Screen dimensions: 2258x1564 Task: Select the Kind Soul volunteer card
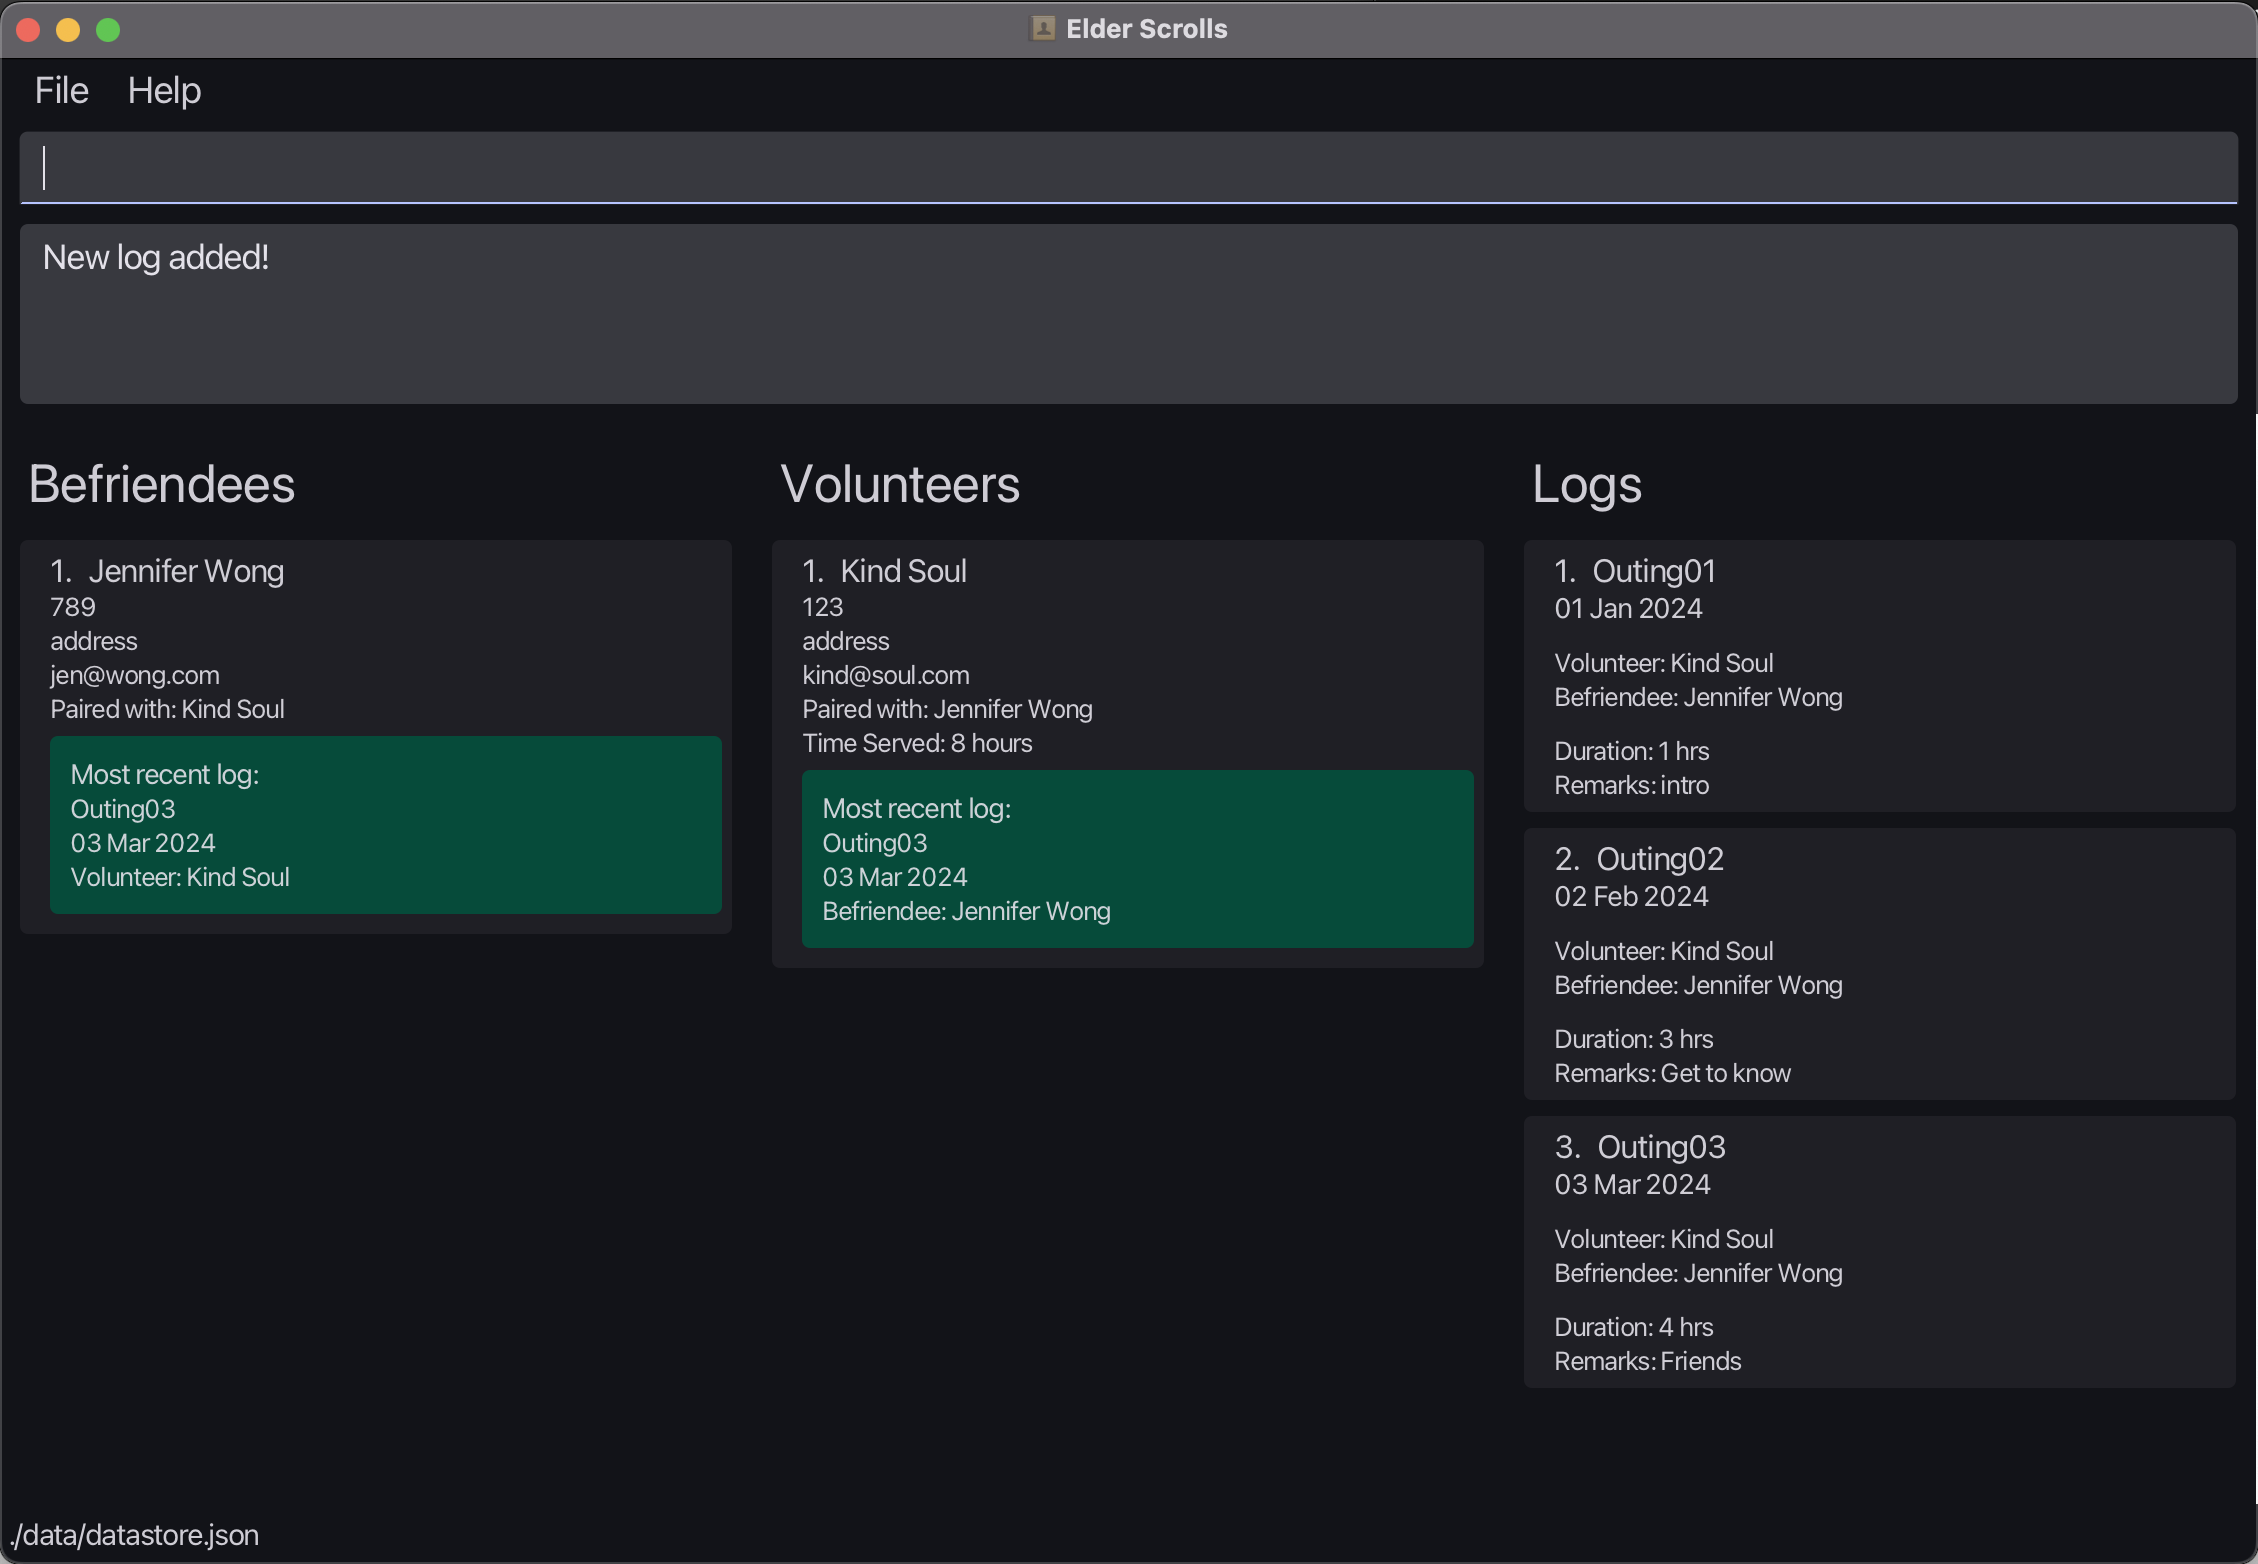pos(1128,640)
